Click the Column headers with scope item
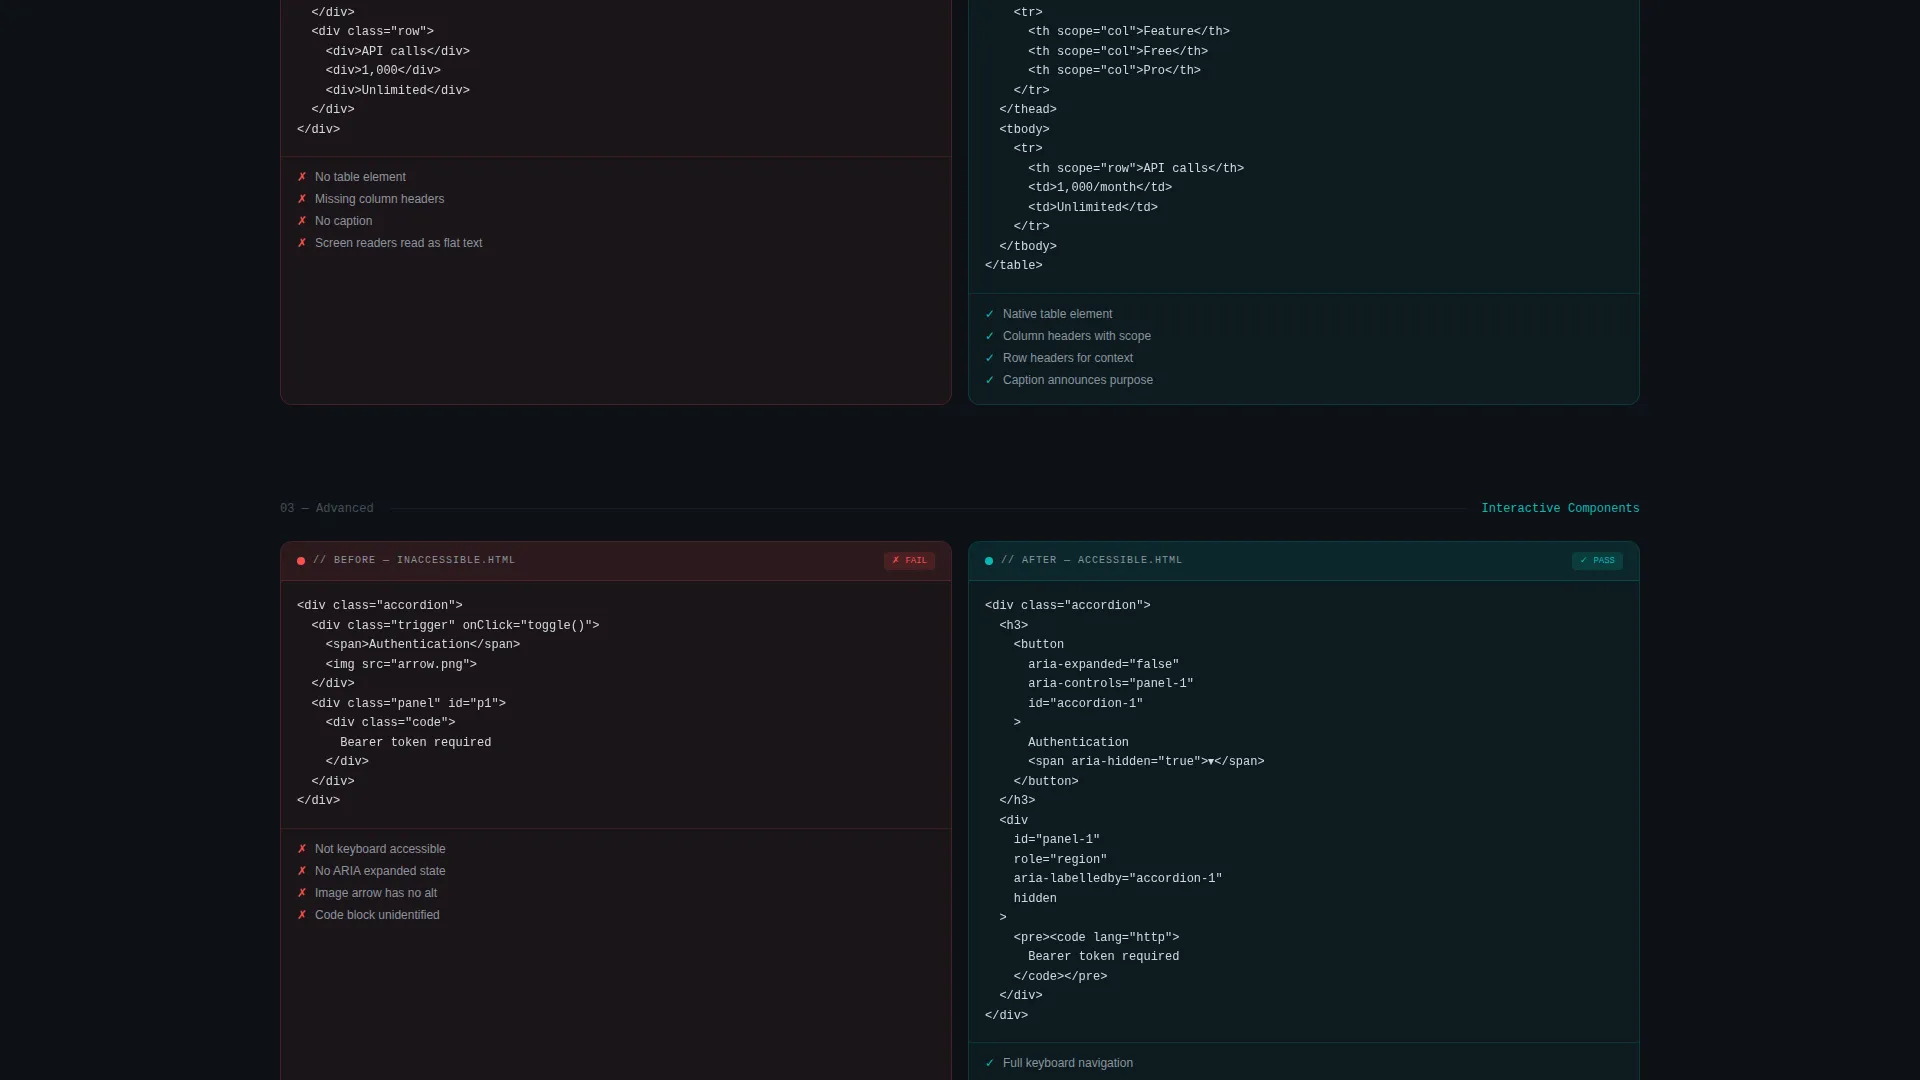This screenshot has height=1080, width=1920. click(1076, 336)
